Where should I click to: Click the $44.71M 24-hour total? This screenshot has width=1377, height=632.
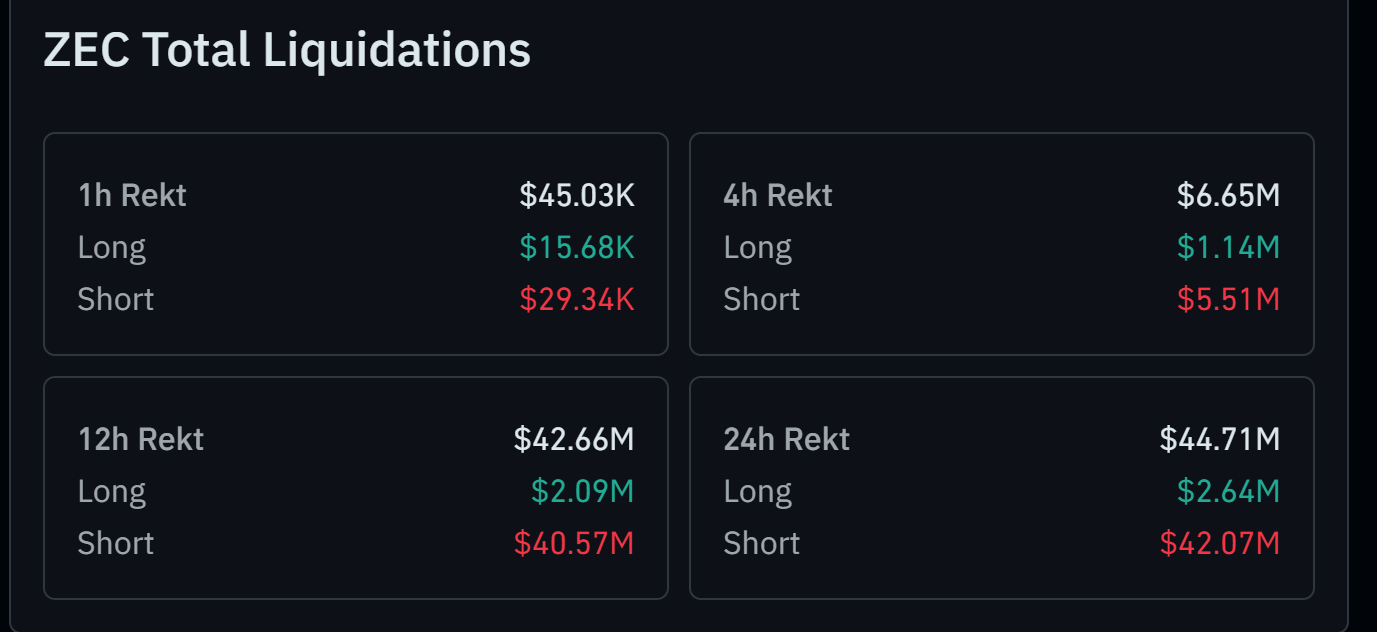click(x=1220, y=439)
